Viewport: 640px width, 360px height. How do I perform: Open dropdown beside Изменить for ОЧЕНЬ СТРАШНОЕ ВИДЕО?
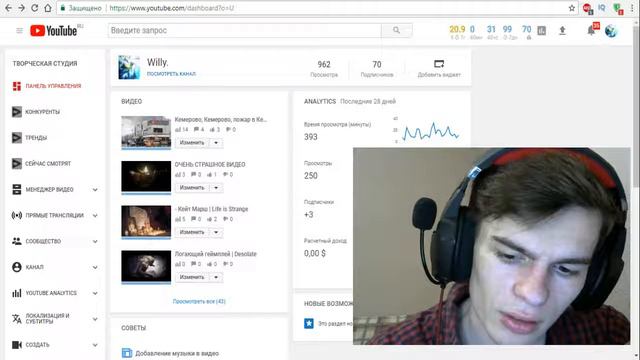216,188
